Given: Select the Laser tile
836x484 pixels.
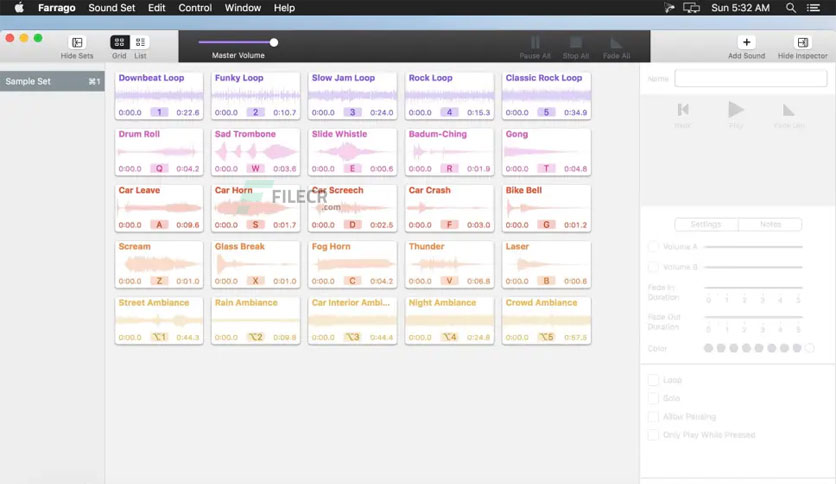Looking at the screenshot, I should [x=546, y=264].
